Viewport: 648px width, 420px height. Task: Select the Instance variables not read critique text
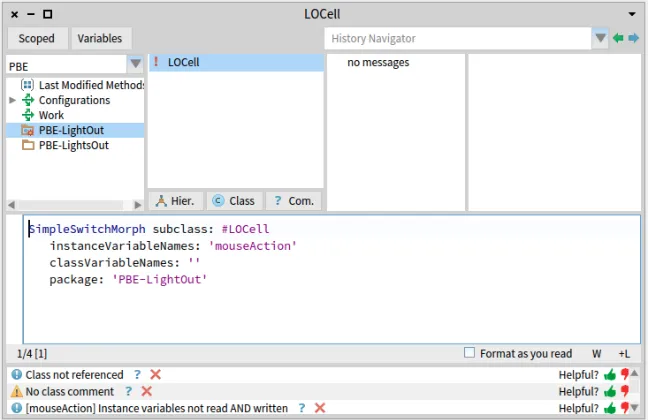(x=157, y=408)
